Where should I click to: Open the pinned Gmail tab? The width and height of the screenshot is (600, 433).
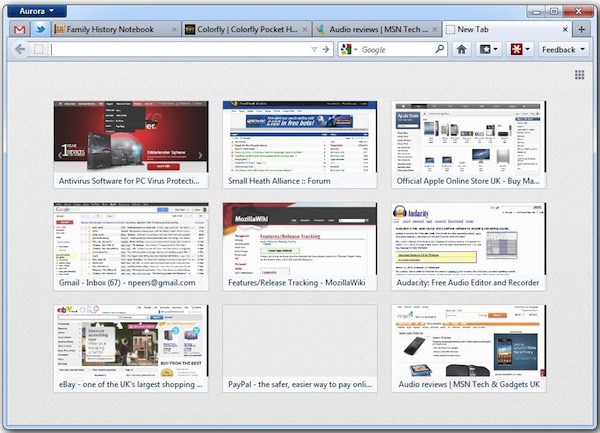point(19,29)
